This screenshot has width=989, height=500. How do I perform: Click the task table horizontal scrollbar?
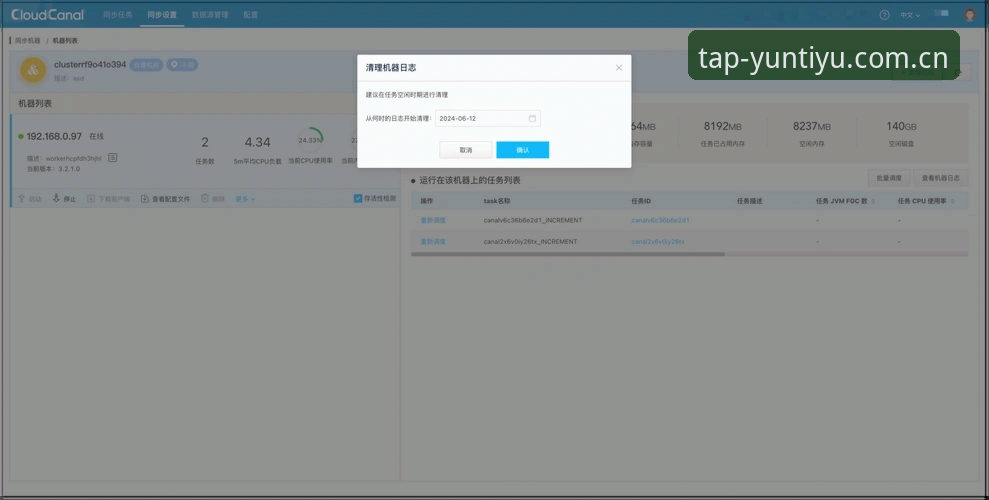click(568, 254)
